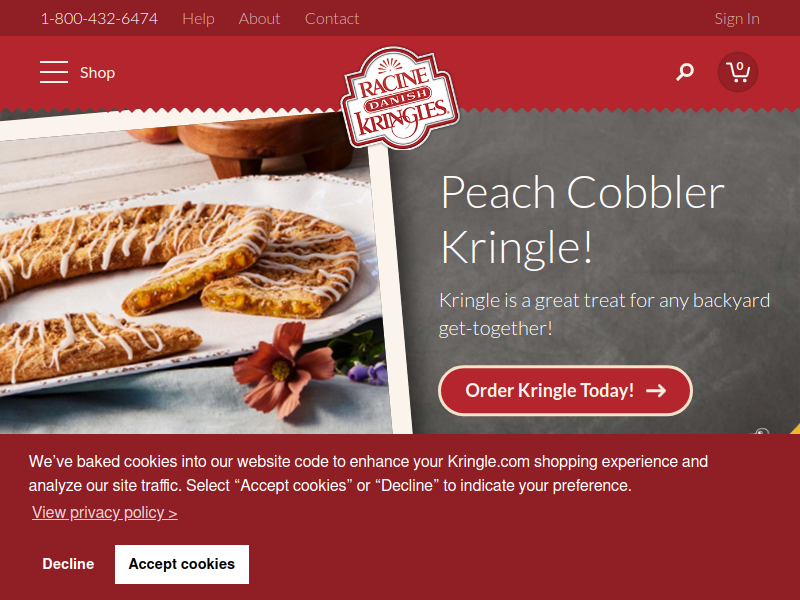Open the Contact page
The image size is (800, 600).
tap(332, 19)
